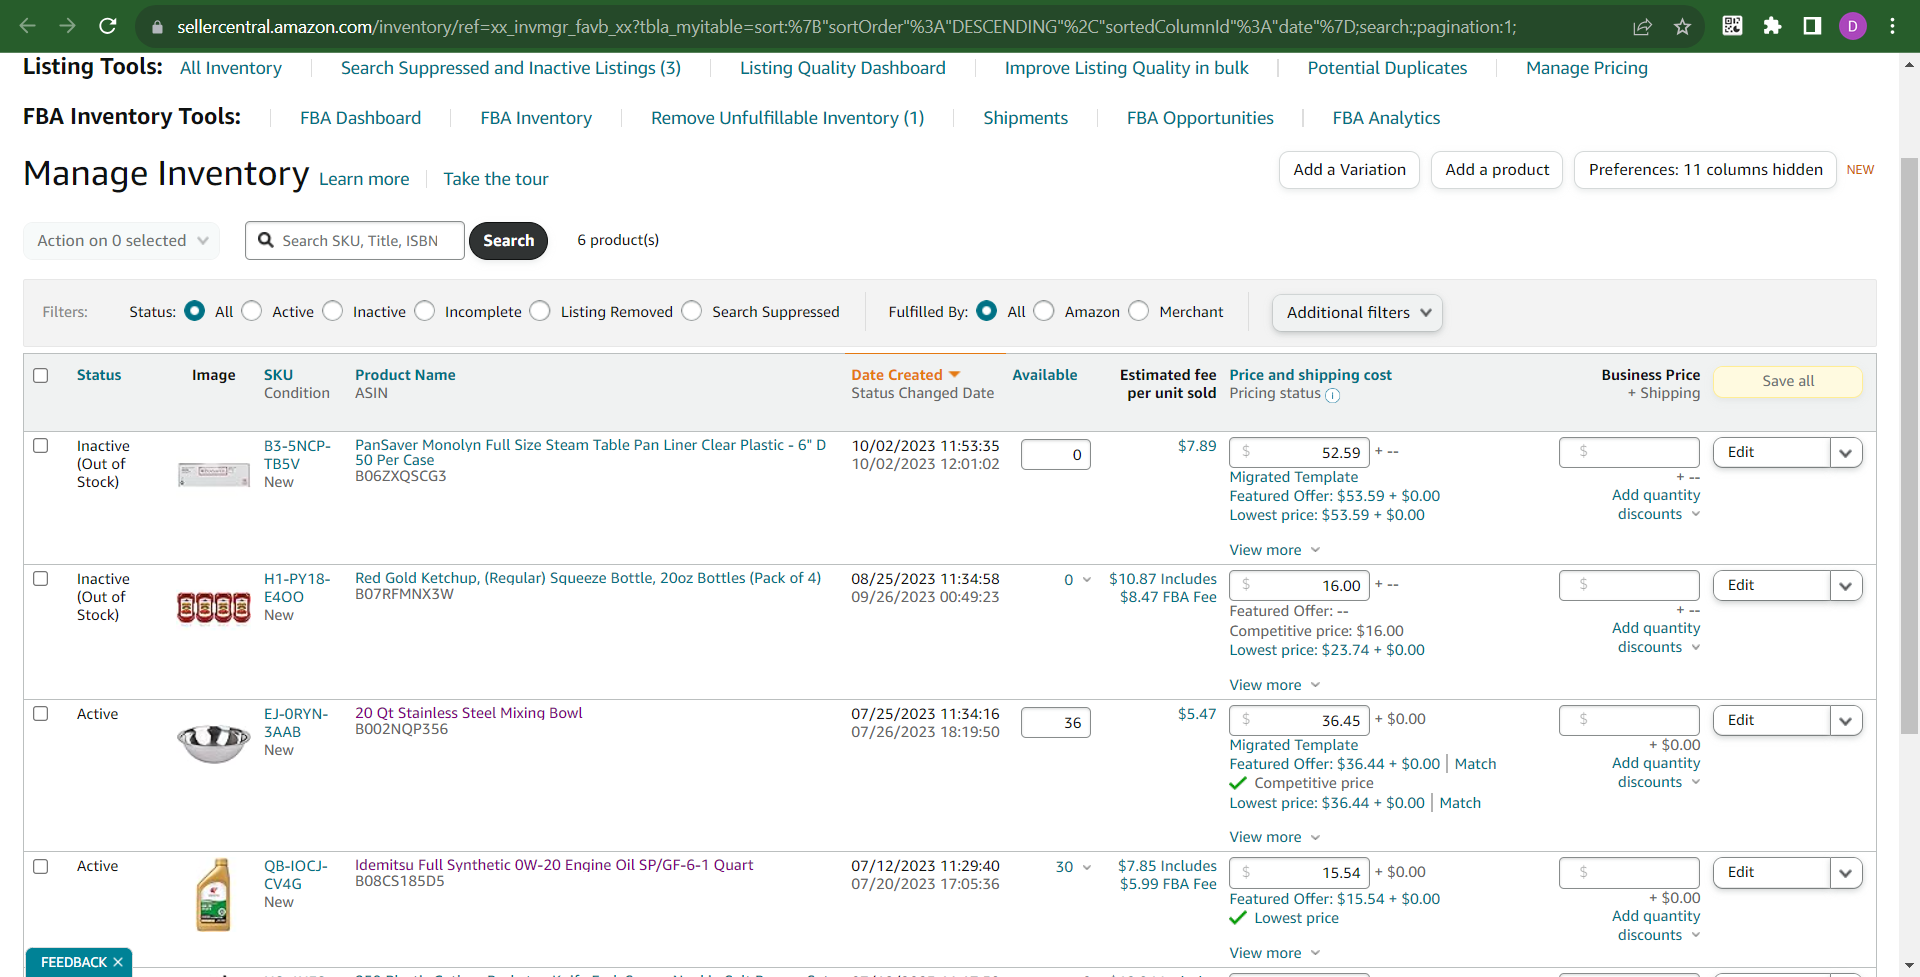Open the FBA Dashboard
Image resolution: width=1920 pixels, height=977 pixels.
click(x=361, y=118)
